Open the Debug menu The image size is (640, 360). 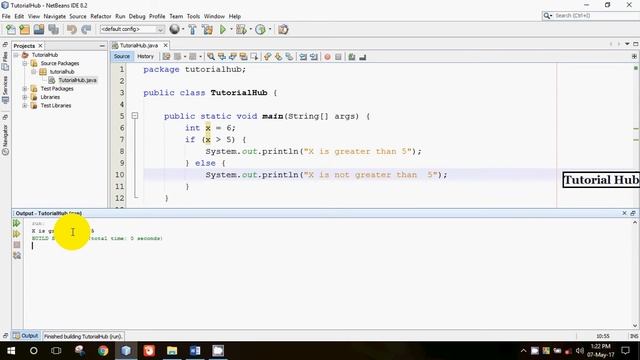(x=137, y=16)
